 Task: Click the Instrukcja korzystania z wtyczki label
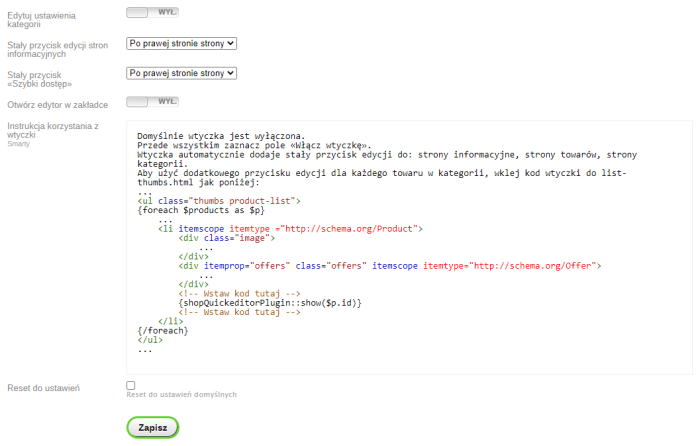click(52, 129)
